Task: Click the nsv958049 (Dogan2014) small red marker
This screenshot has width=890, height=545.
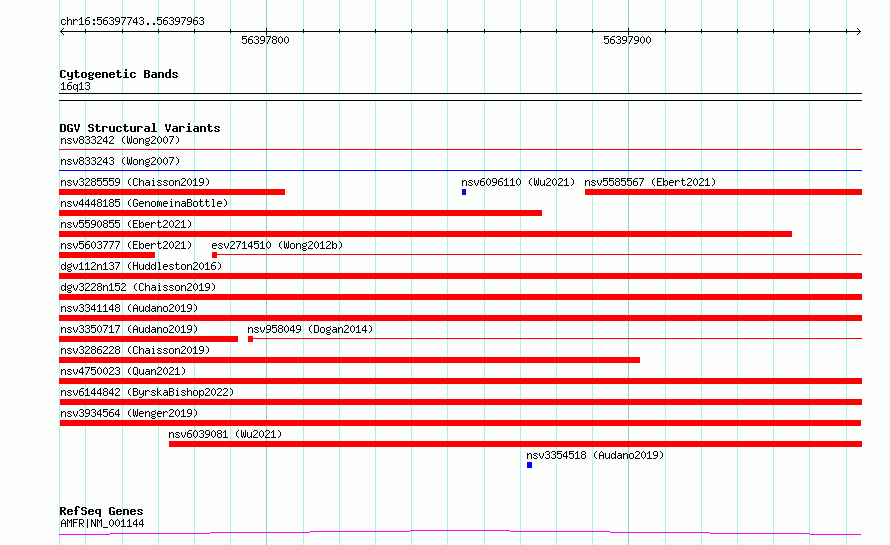Action: pos(250,339)
